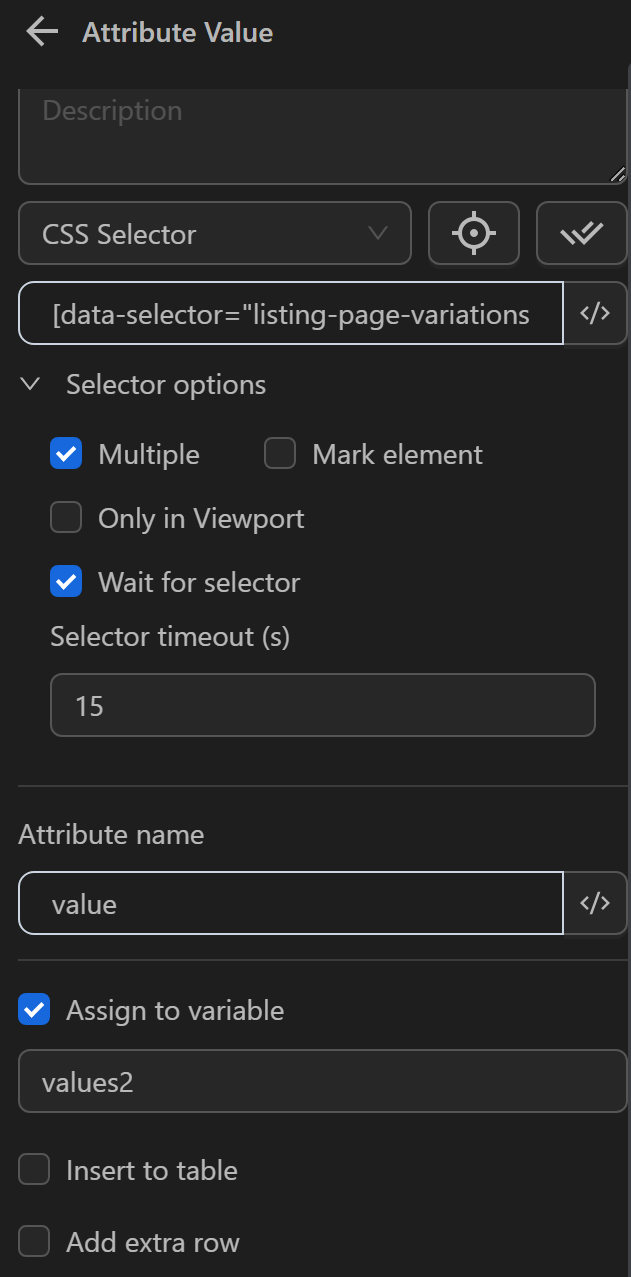
Task: Click the values2 variable name field
Action: [x=322, y=1081]
